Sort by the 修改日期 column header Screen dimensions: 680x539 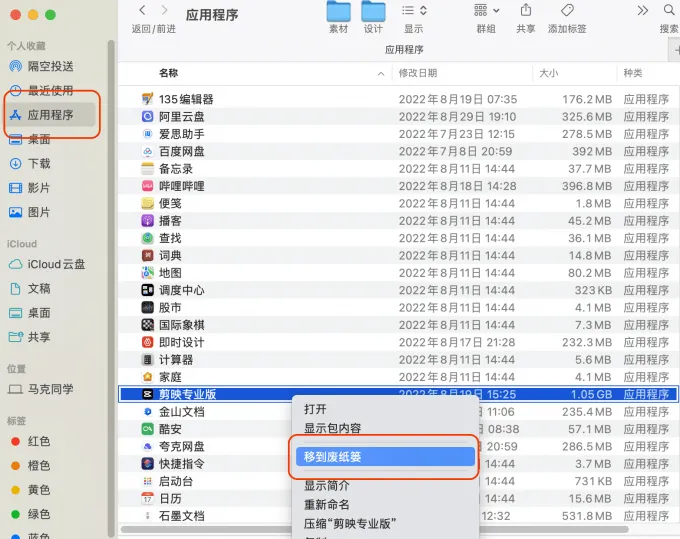[418, 73]
